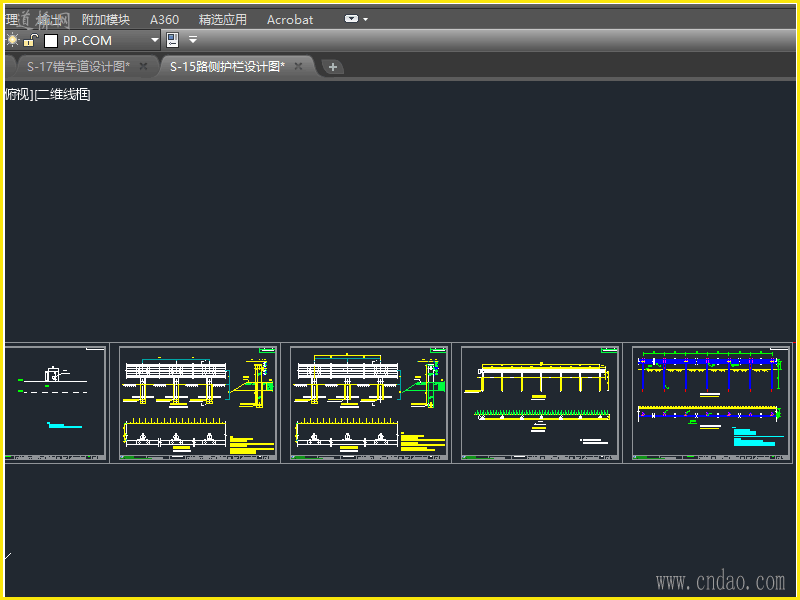The height and width of the screenshot is (600, 800).
Task: Switch to S-17错车道设计图 drawing tab
Action: tap(78, 67)
